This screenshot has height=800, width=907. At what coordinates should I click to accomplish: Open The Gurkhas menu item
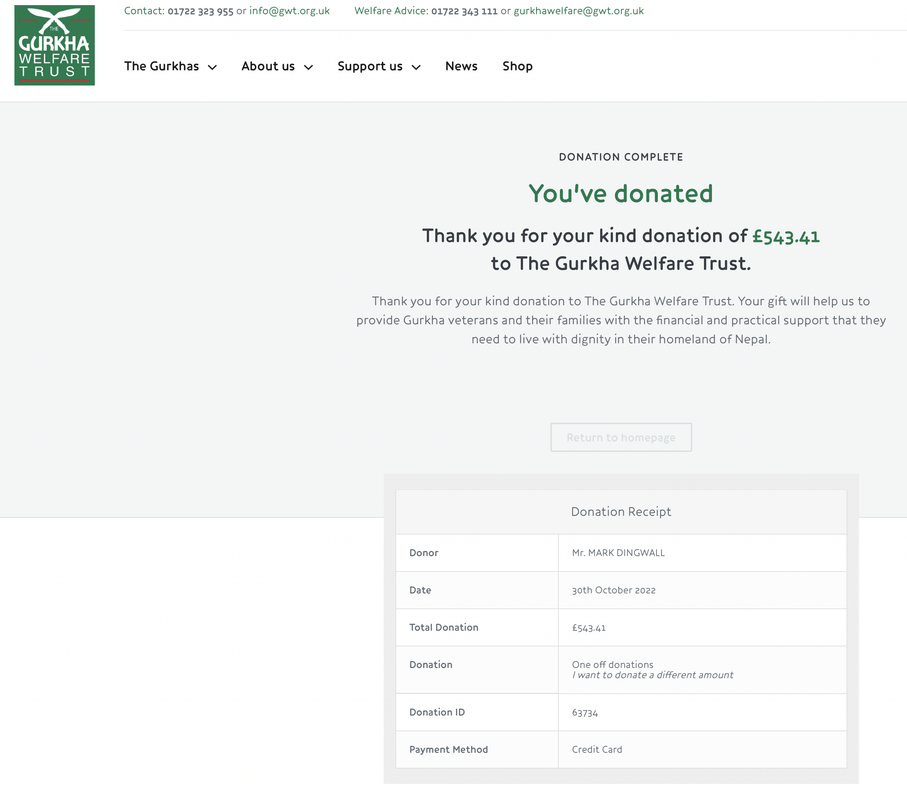(x=161, y=66)
